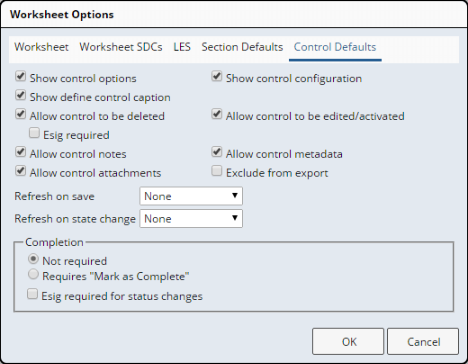Toggle Allow control notes checkbox

20,152
